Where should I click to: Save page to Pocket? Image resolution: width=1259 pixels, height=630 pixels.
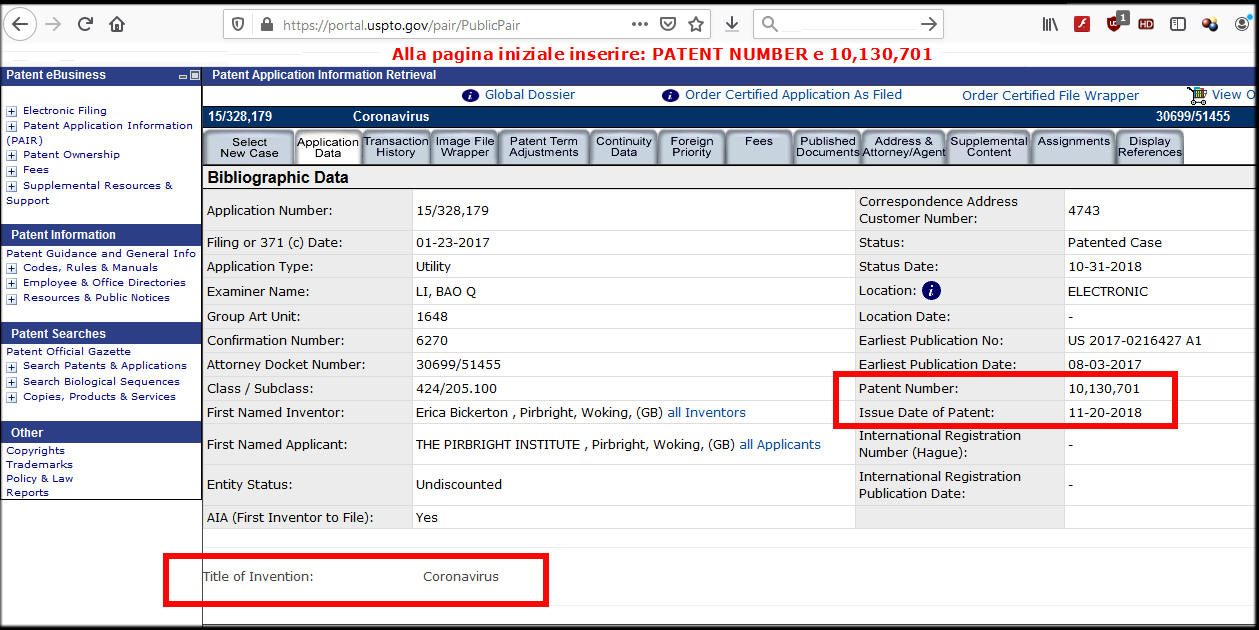click(668, 24)
